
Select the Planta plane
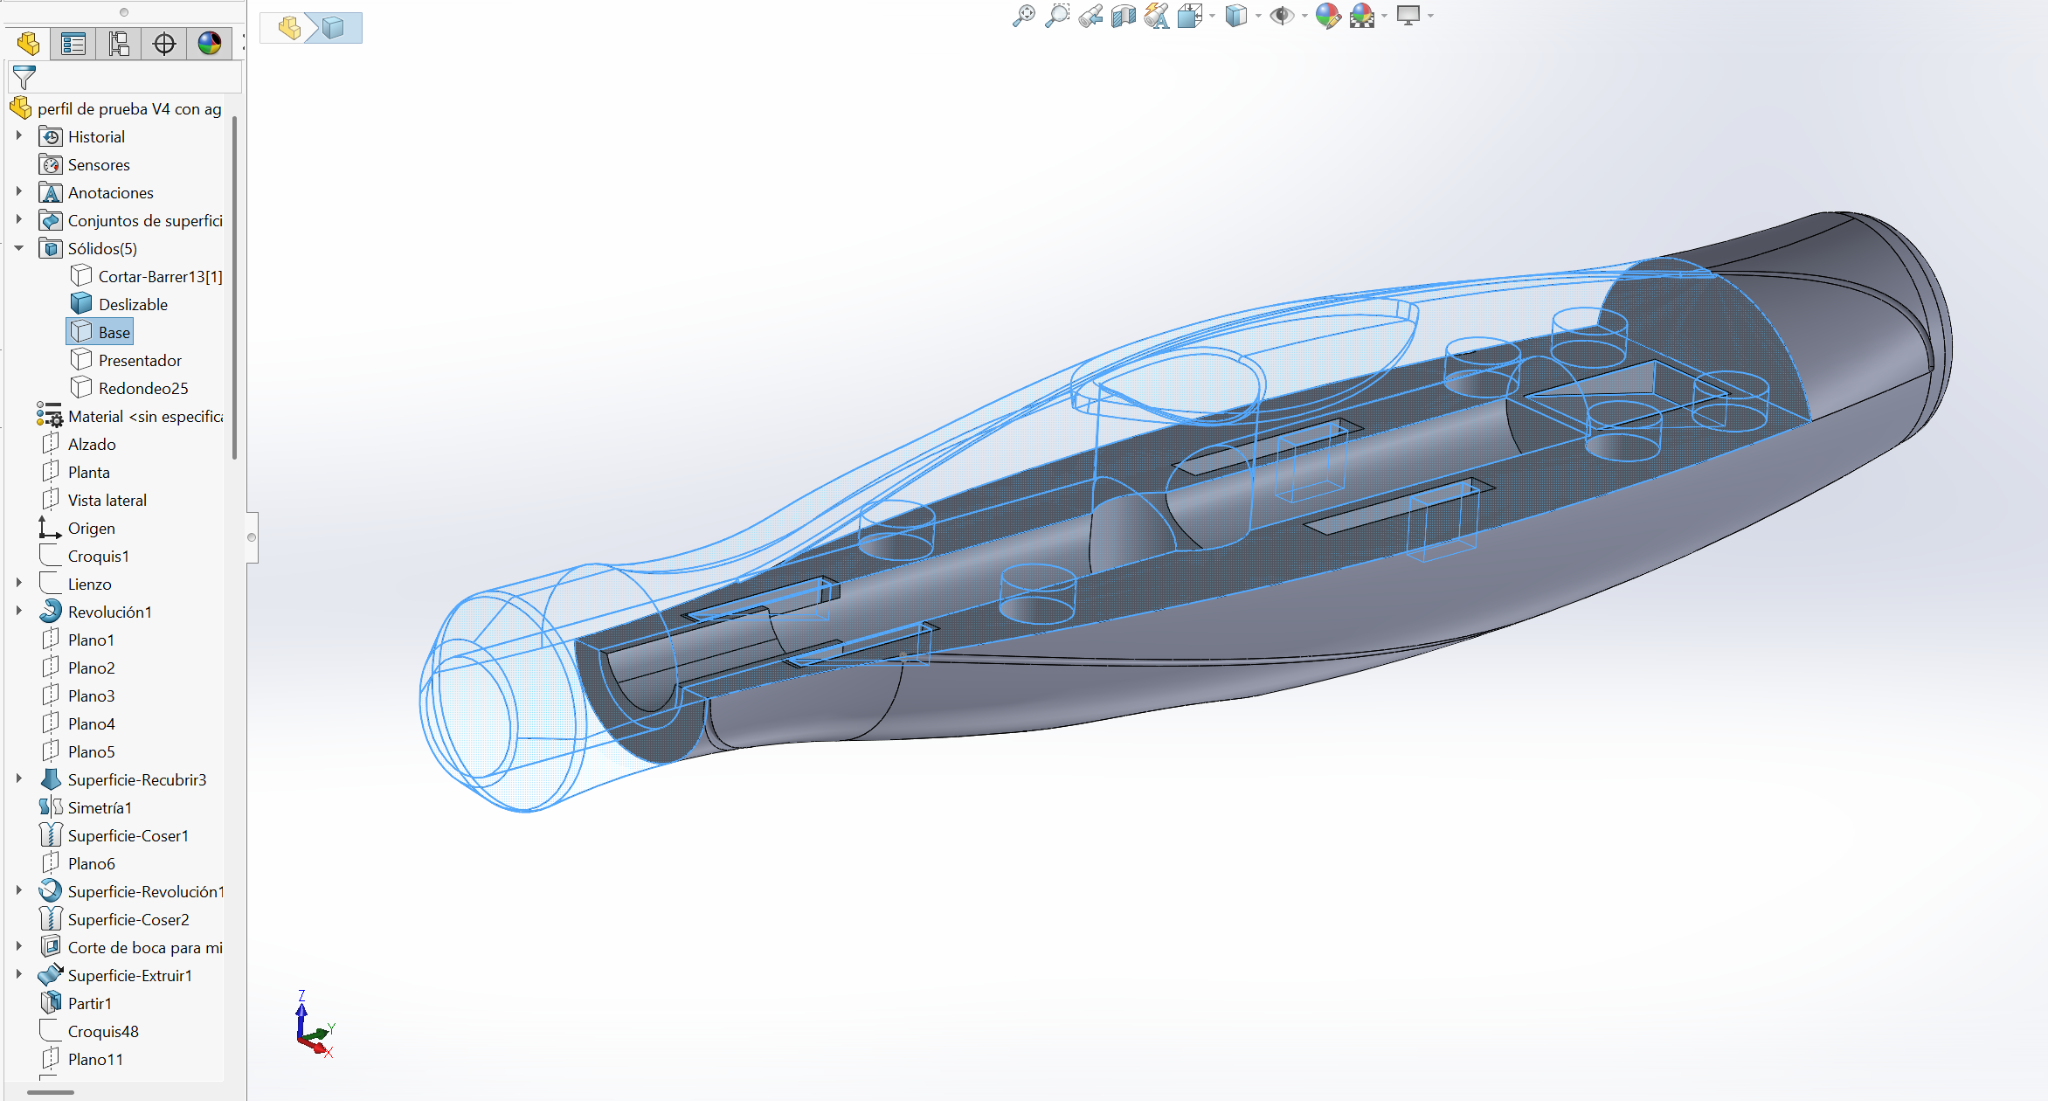point(89,473)
